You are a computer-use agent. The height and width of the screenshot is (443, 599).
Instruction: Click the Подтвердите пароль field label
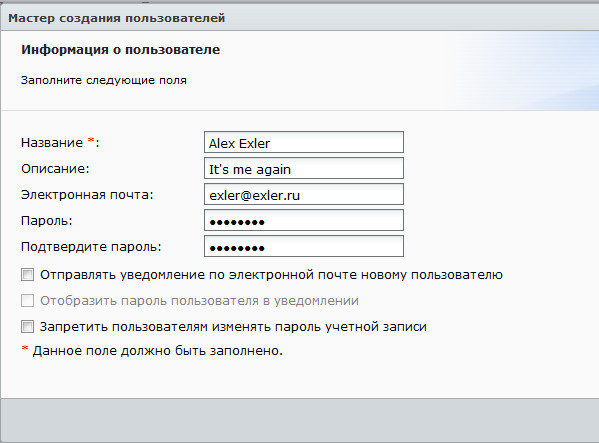[x=91, y=247]
